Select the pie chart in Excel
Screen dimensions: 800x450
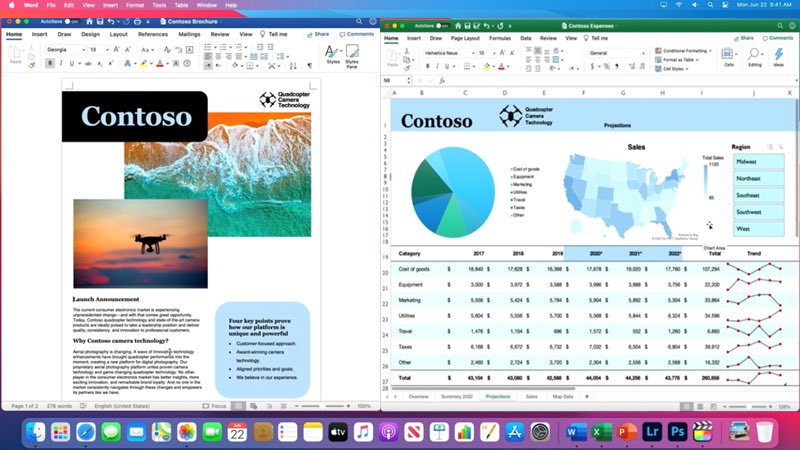click(x=453, y=192)
